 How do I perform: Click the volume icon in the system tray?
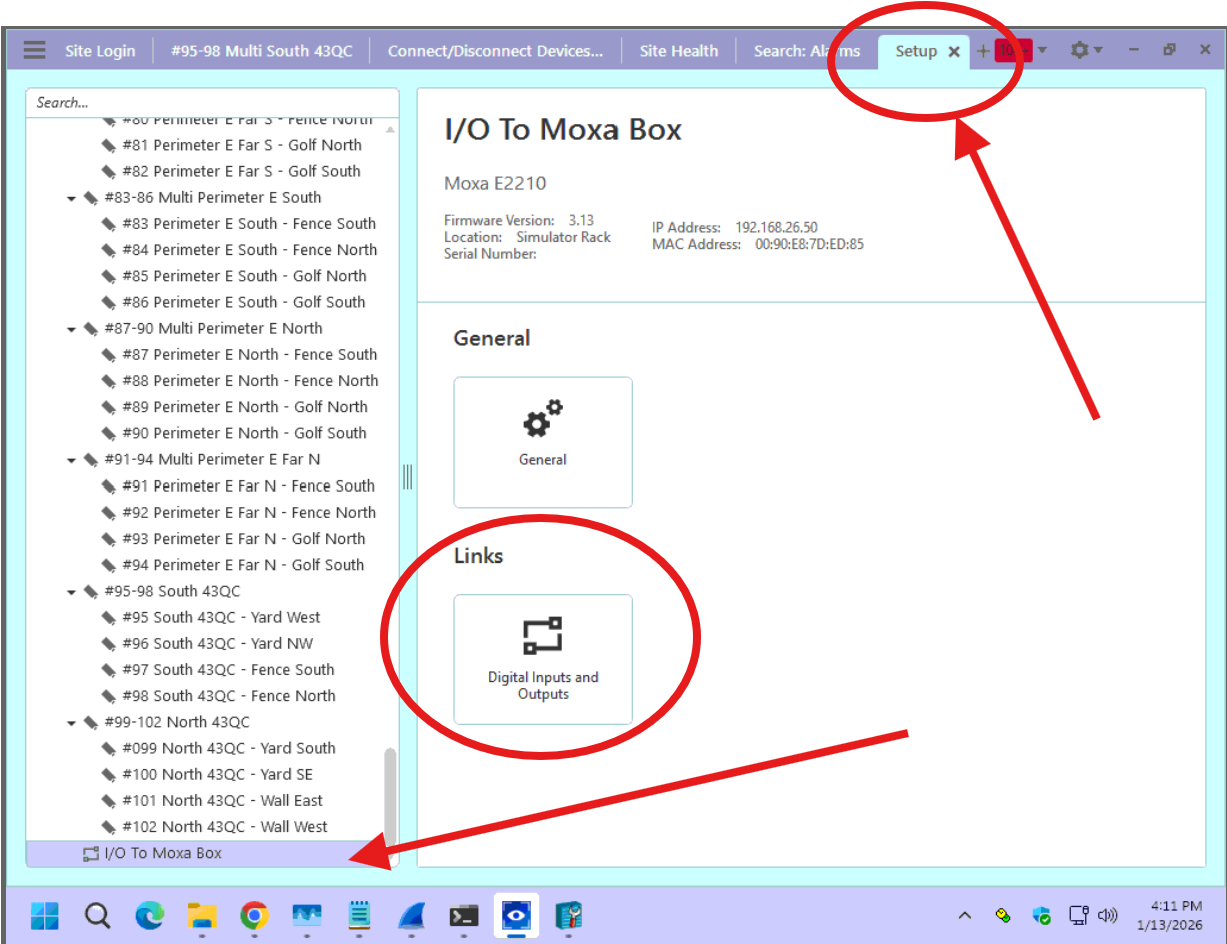tap(1107, 915)
